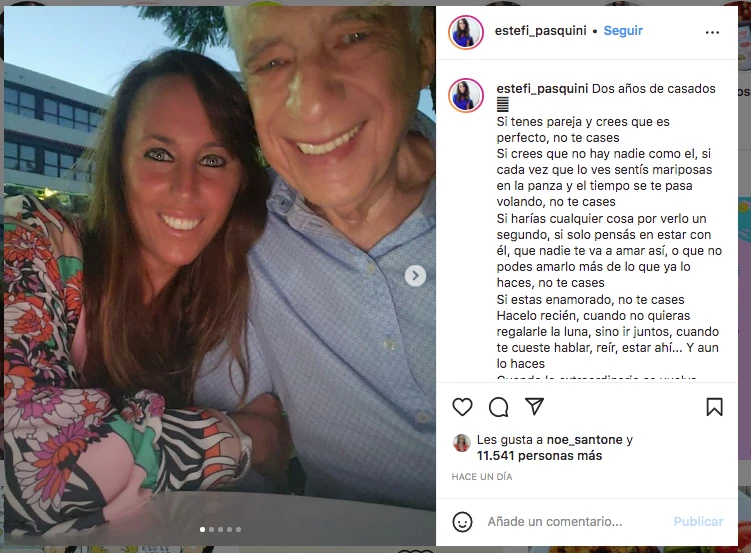The image size is (751, 553).
Task: Open the HACE UN DÍA timestamp link
Action: point(482,476)
